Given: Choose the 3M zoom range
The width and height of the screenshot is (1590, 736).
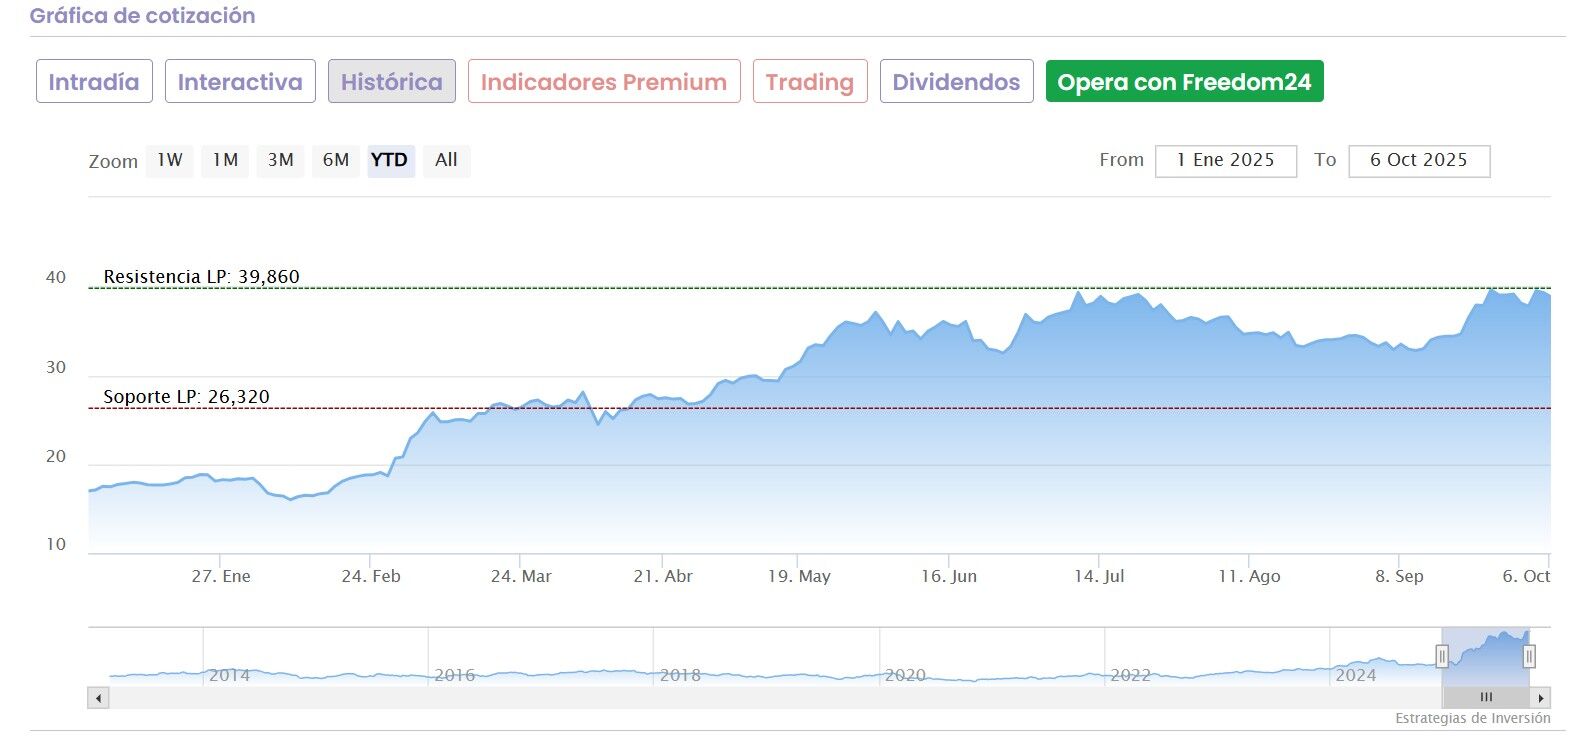Looking at the screenshot, I should point(280,160).
